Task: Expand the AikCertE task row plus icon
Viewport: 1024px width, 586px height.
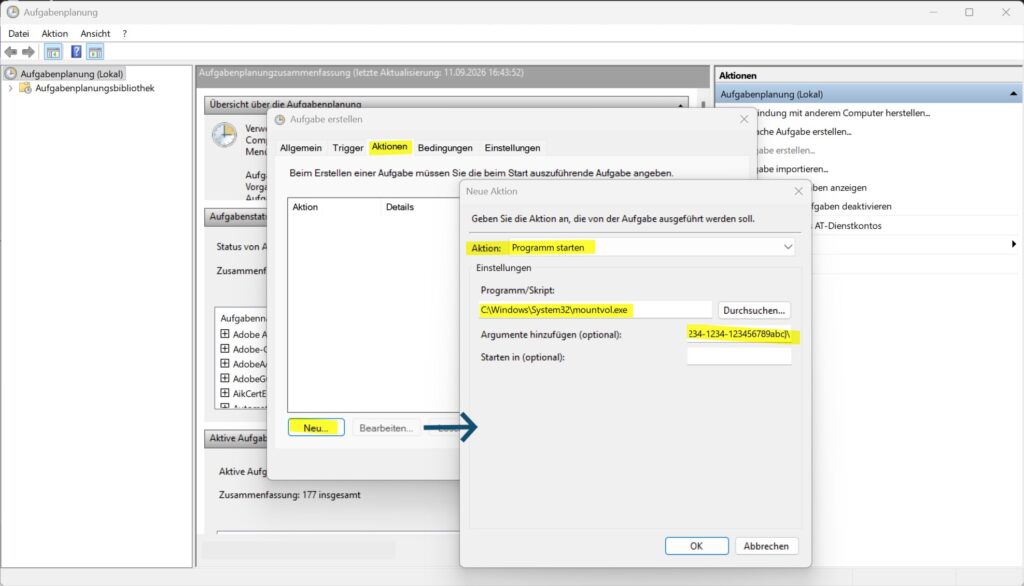Action: [x=225, y=393]
